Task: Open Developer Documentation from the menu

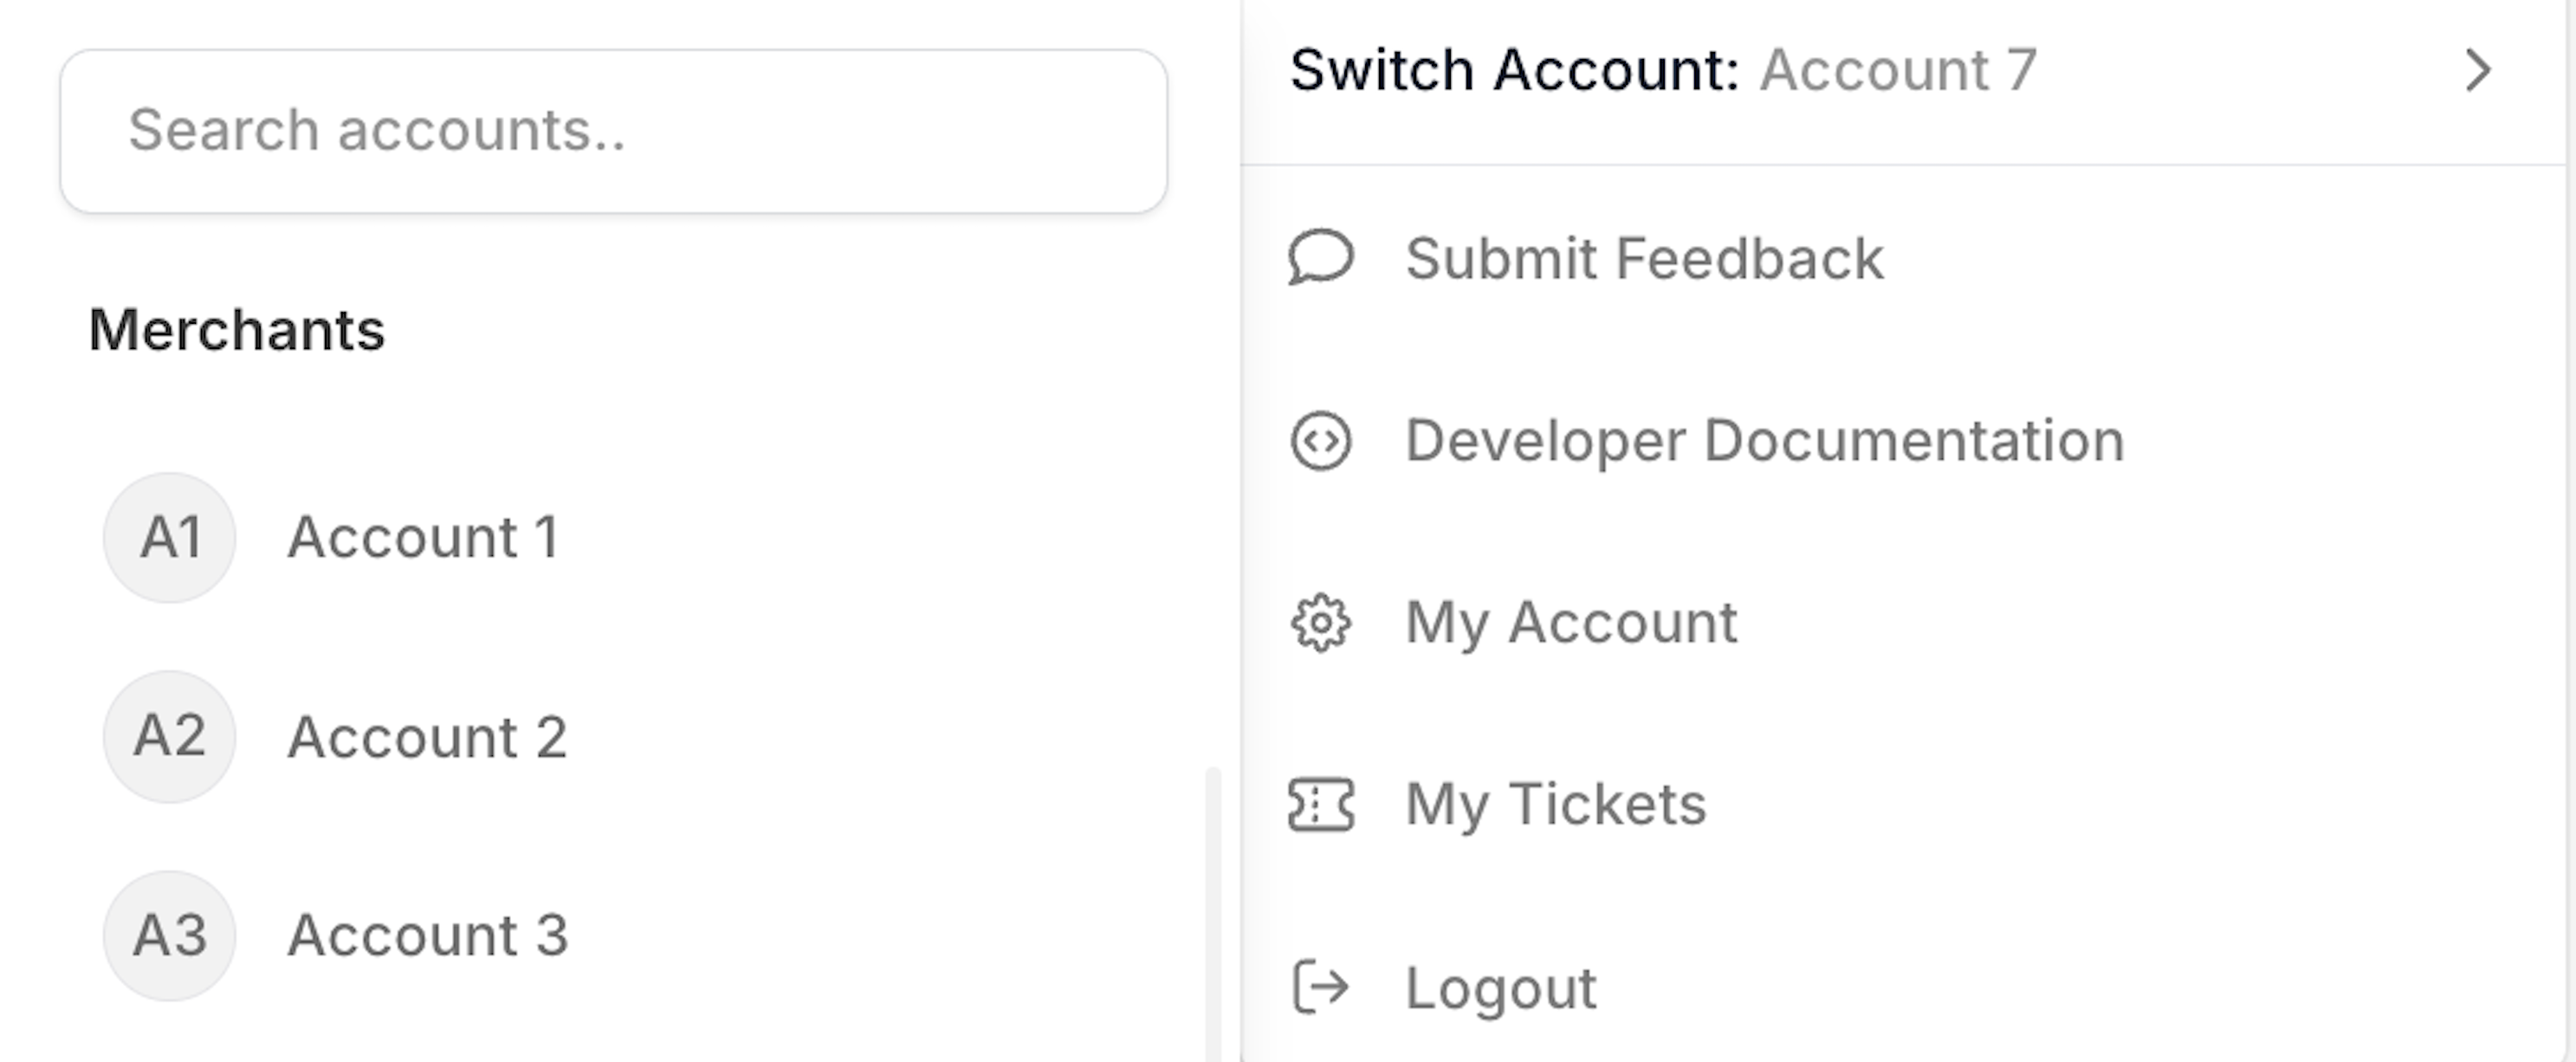Action: (1764, 441)
